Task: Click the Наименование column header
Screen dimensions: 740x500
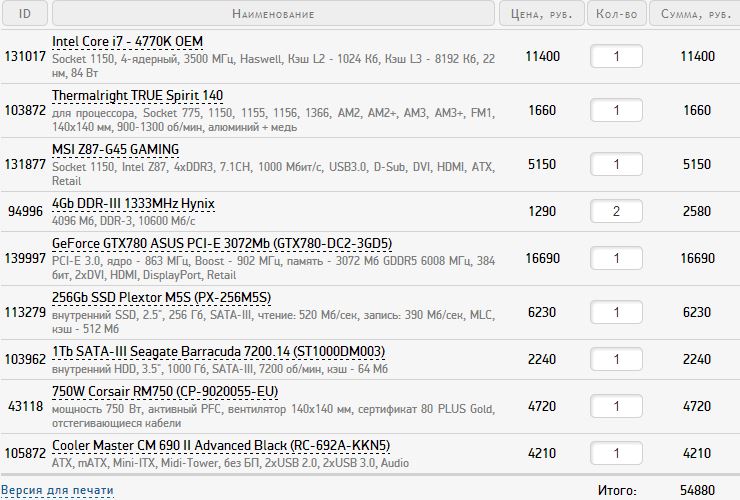Action: [273, 13]
